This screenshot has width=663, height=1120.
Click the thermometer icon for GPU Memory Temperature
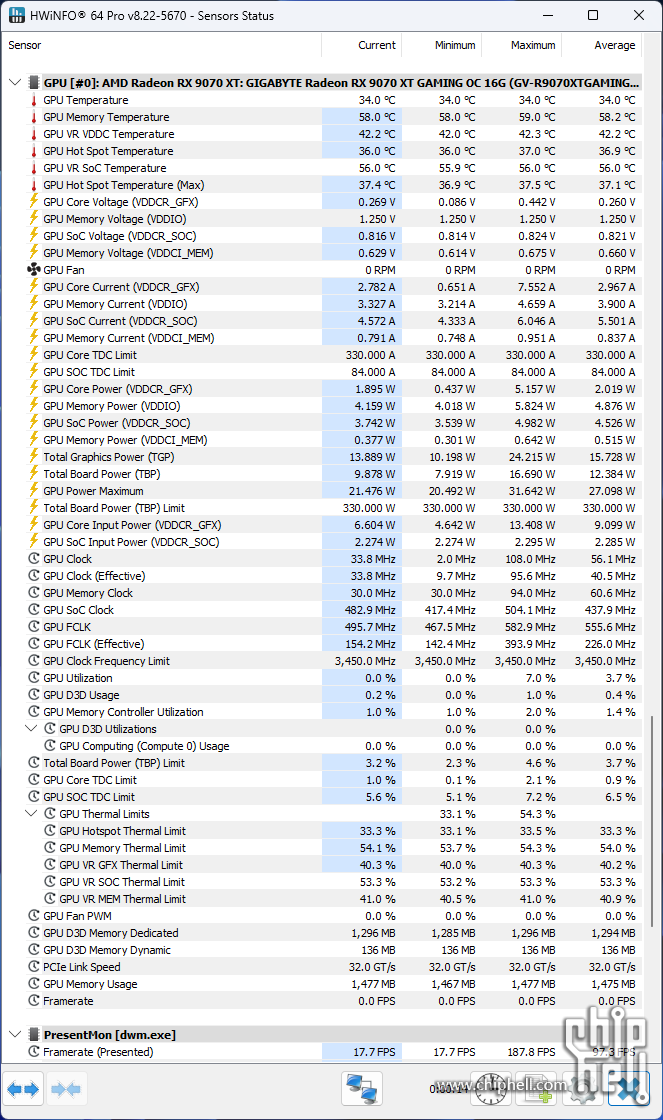point(34,117)
